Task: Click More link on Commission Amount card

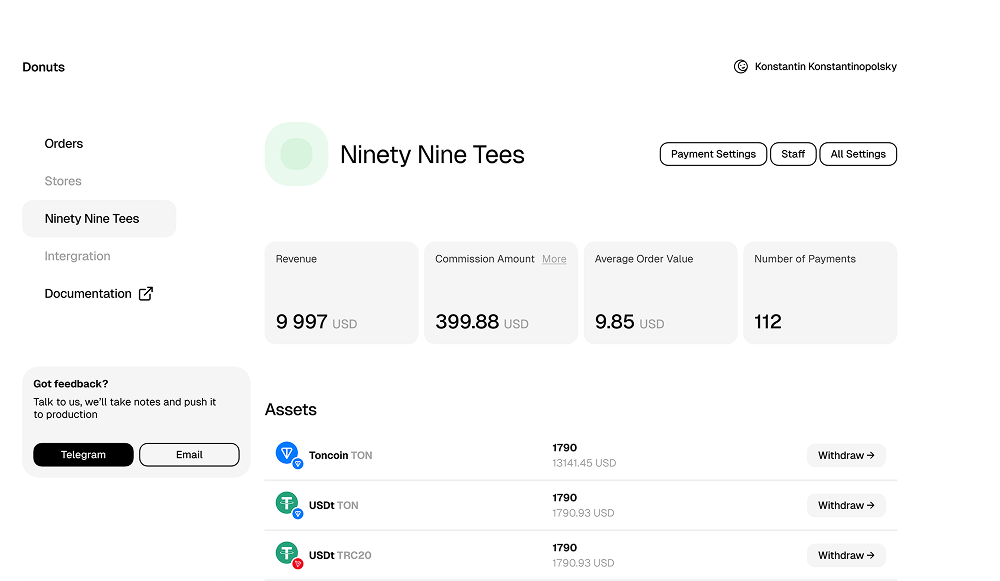Action: (554, 259)
